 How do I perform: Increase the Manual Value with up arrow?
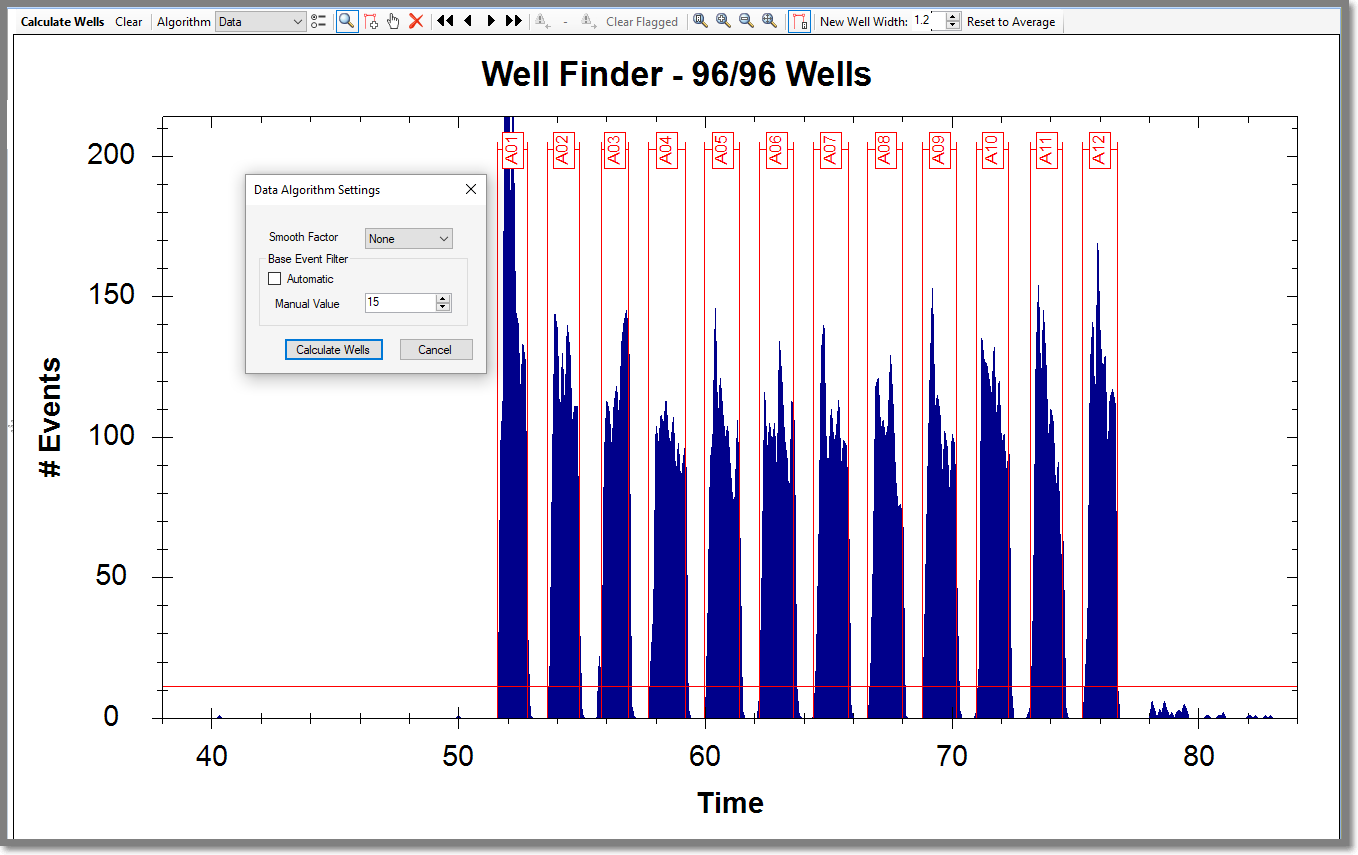[x=443, y=298]
